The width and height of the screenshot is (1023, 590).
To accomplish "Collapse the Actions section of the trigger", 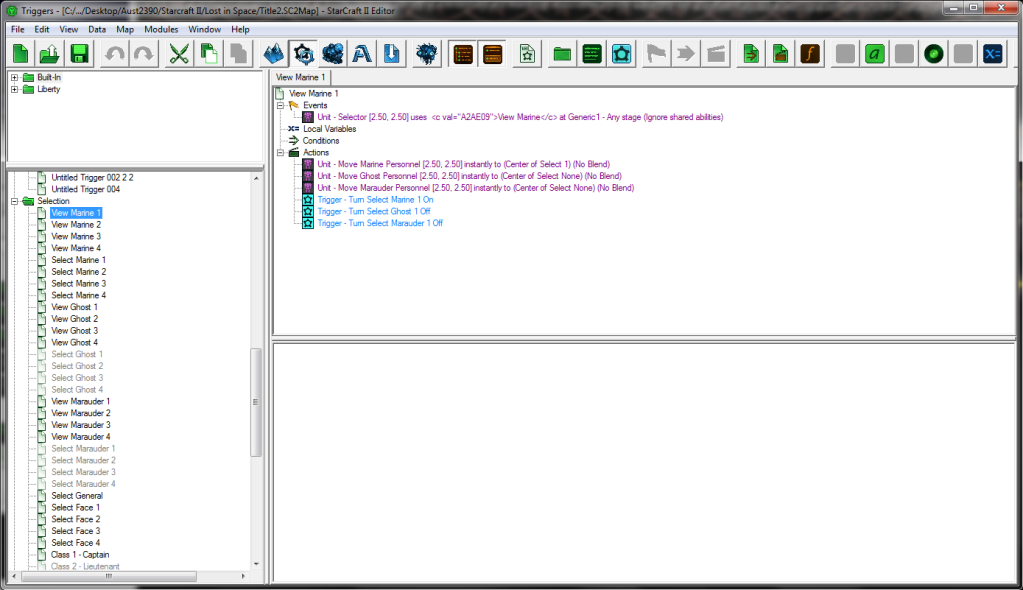I will click(281, 153).
